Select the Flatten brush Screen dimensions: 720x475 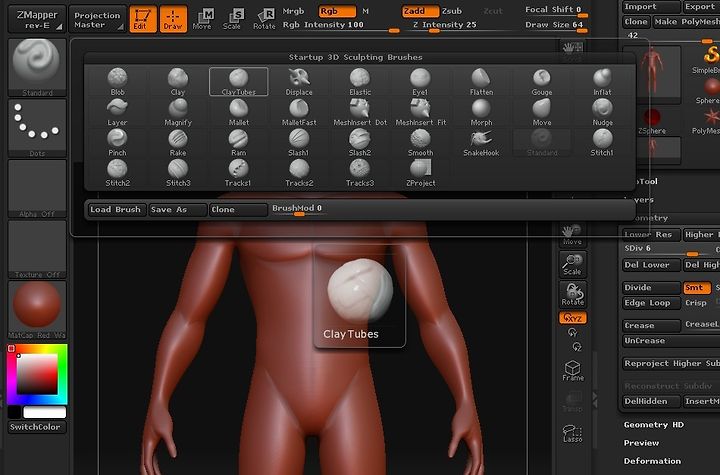pyautogui.click(x=481, y=82)
